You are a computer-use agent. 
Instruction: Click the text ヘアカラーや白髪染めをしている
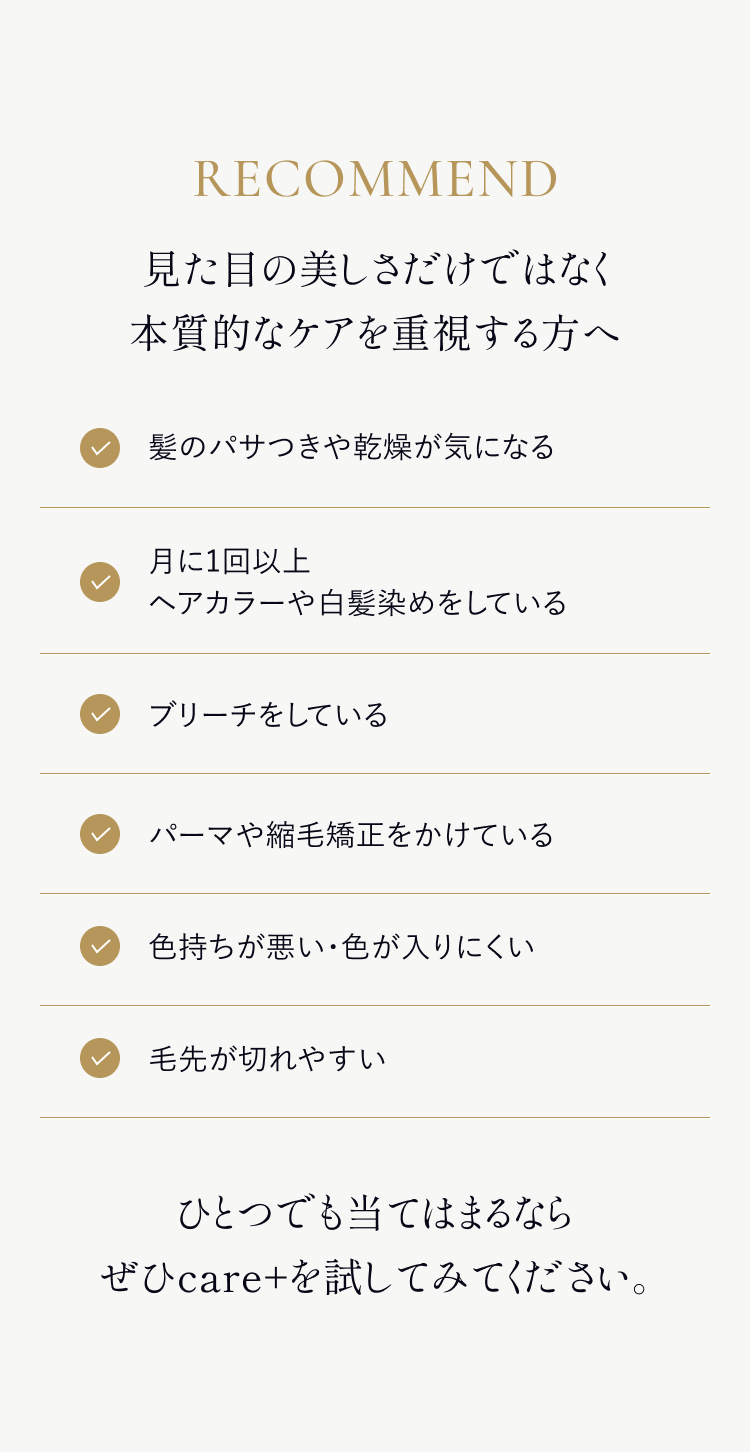[357, 603]
